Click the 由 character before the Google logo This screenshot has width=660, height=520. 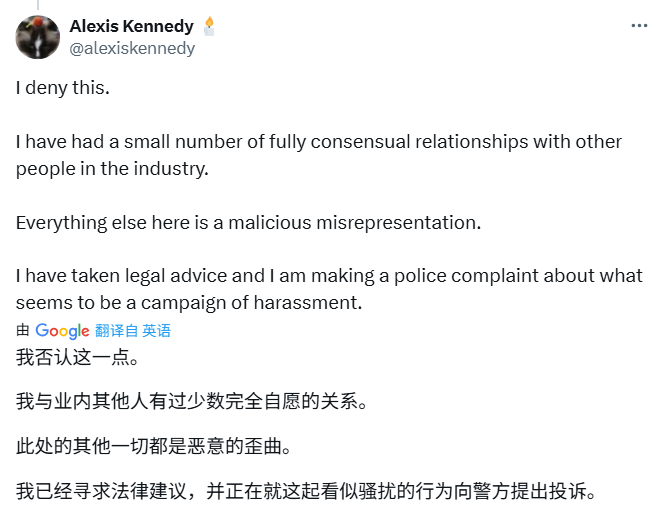tap(23, 331)
